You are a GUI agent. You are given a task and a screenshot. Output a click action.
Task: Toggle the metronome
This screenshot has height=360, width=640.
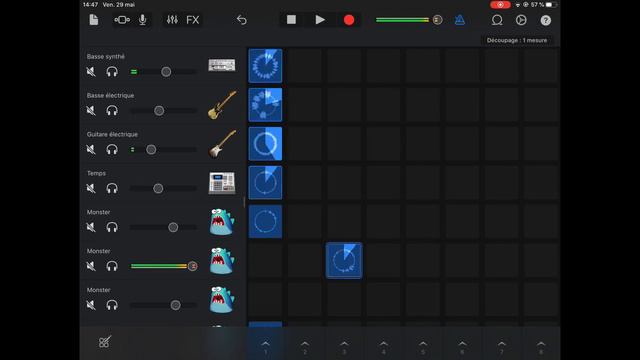tap(460, 20)
